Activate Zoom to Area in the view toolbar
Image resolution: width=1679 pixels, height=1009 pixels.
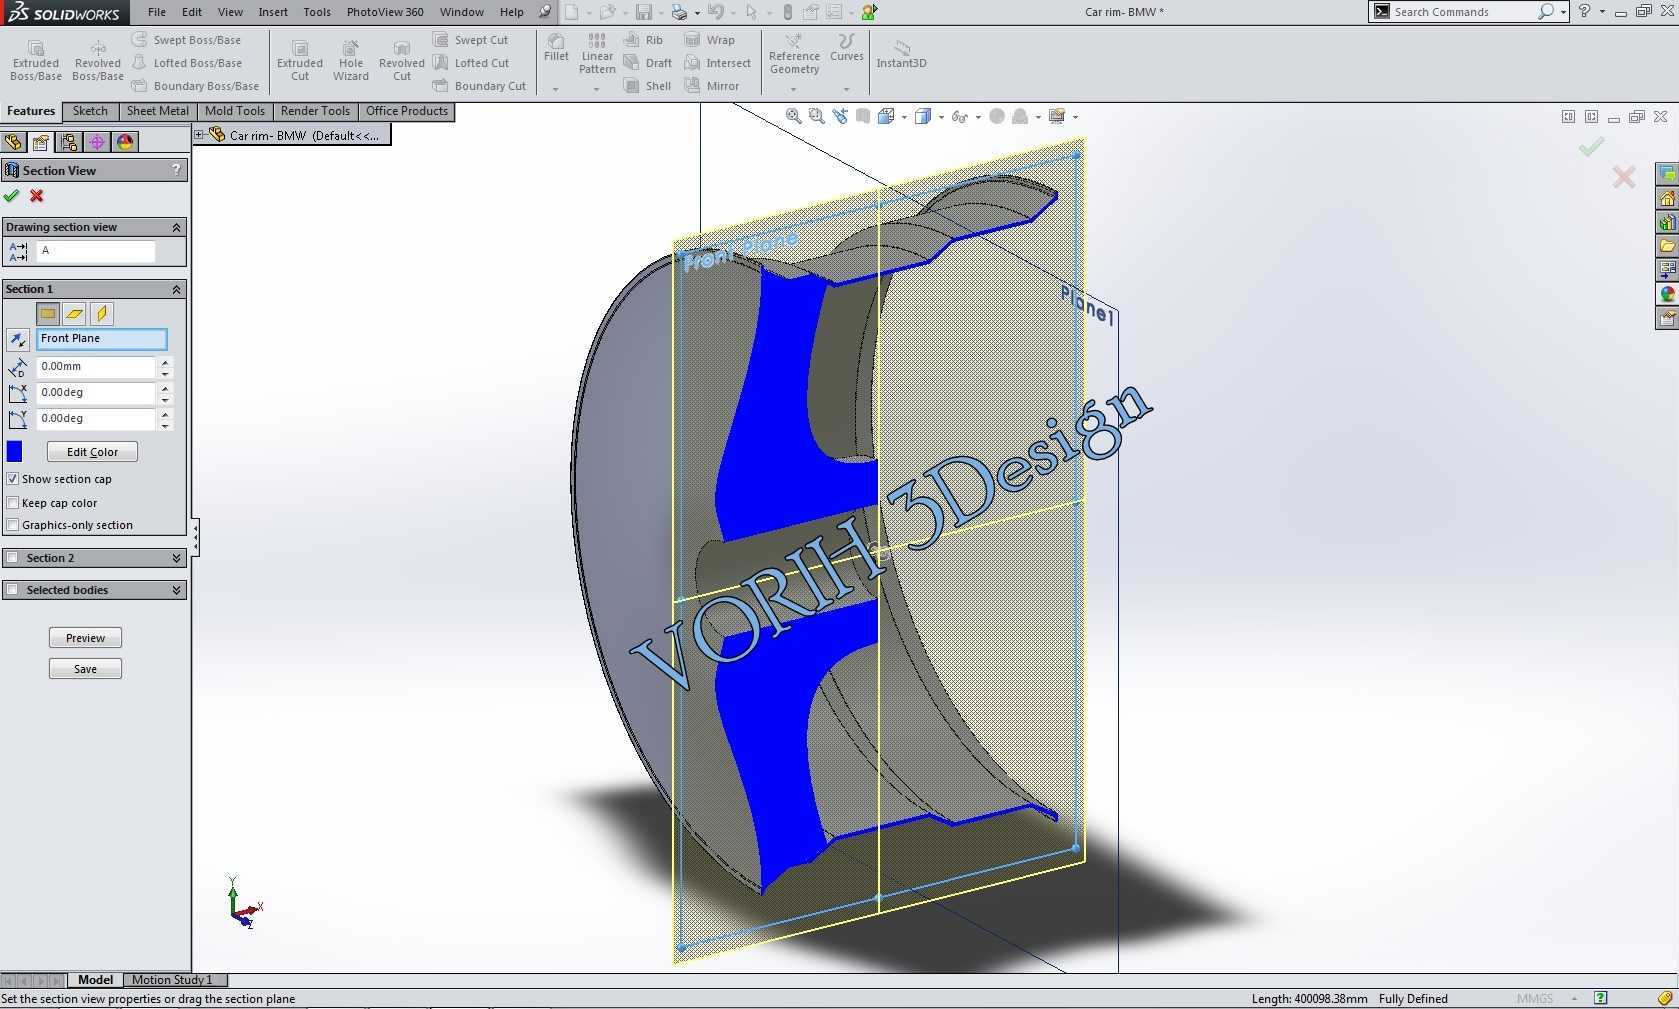pyautogui.click(x=817, y=117)
